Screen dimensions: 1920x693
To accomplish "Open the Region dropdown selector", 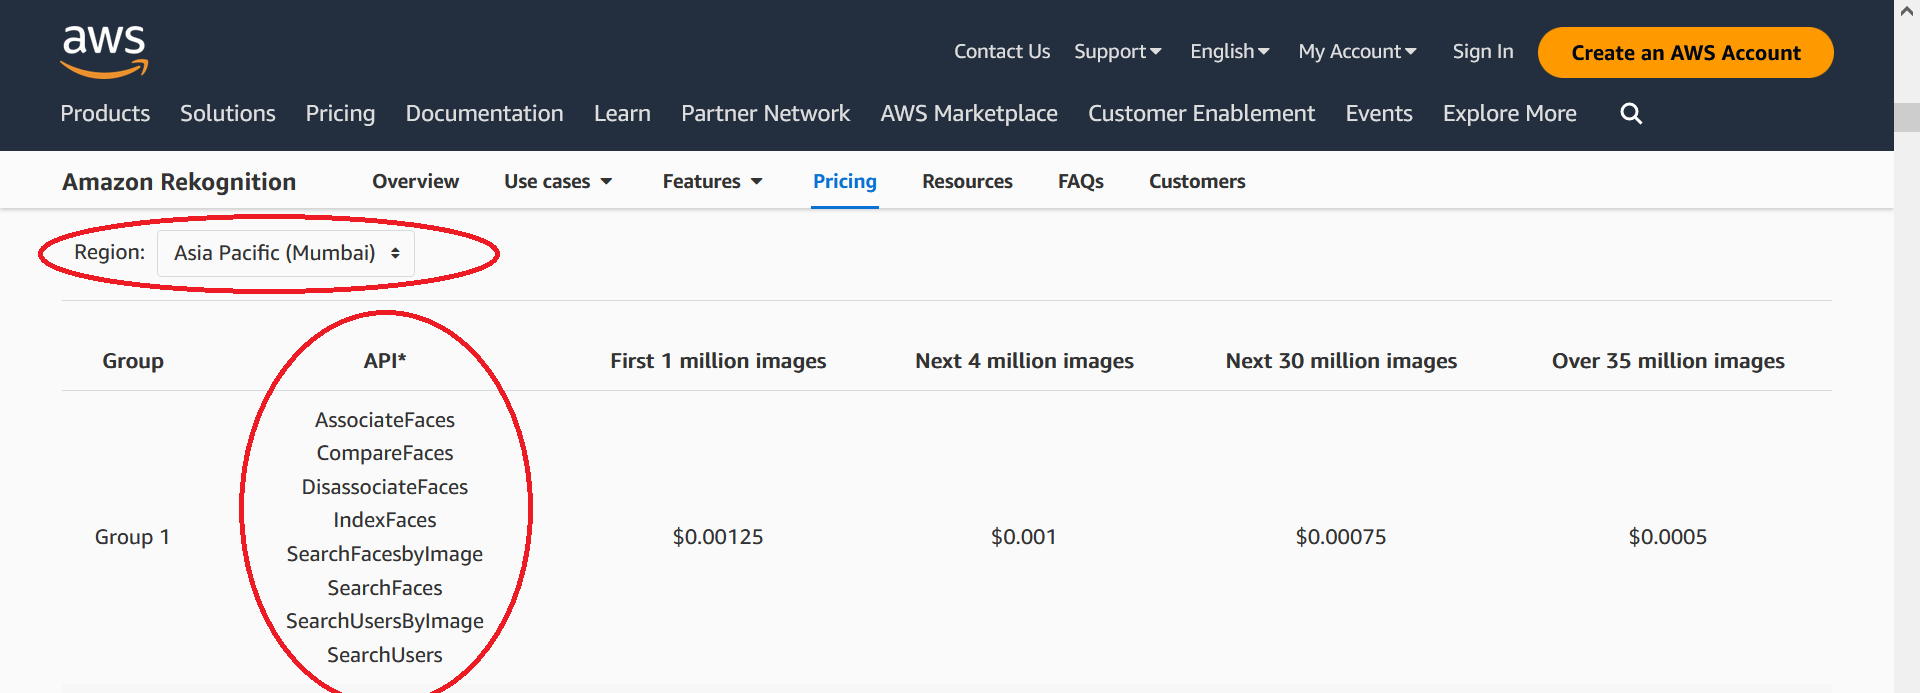I will click(x=286, y=253).
